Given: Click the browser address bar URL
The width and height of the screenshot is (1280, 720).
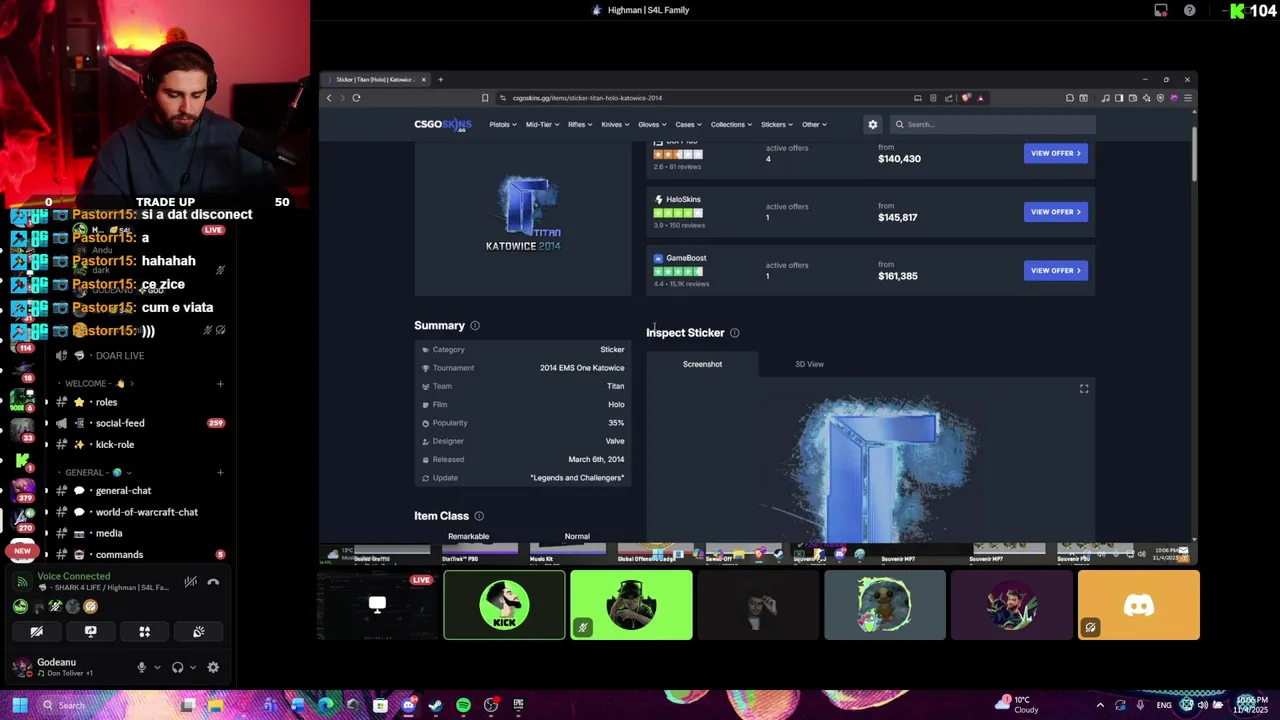Looking at the screenshot, I should coord(587,98).
